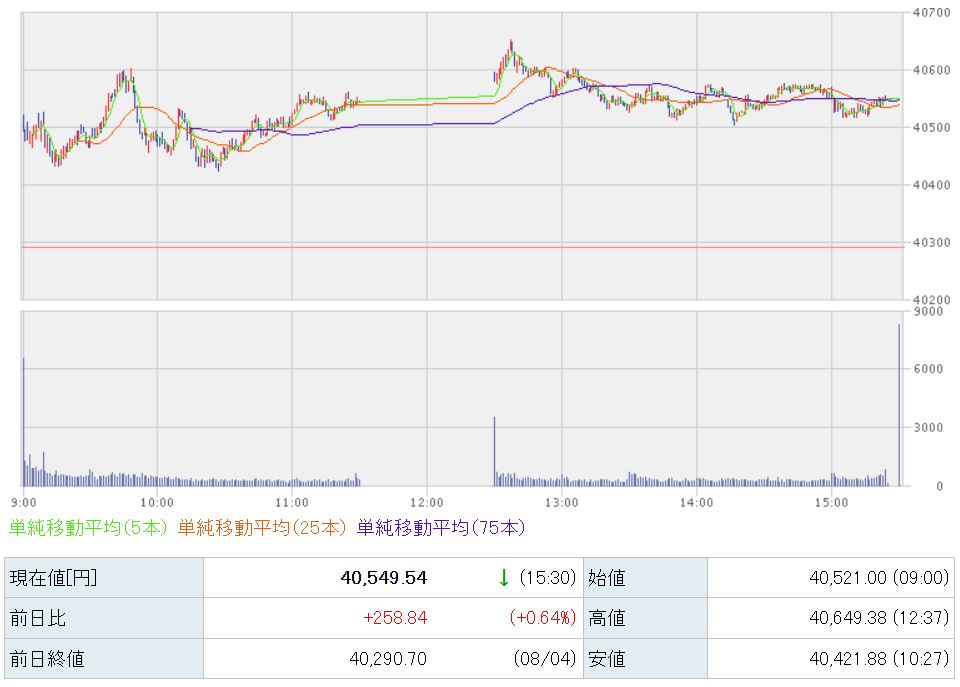Screen dimensions: 960x687
Task: Click the volume spike bar at 12:30
Action: pyautogui.click(x=495, y=451)
